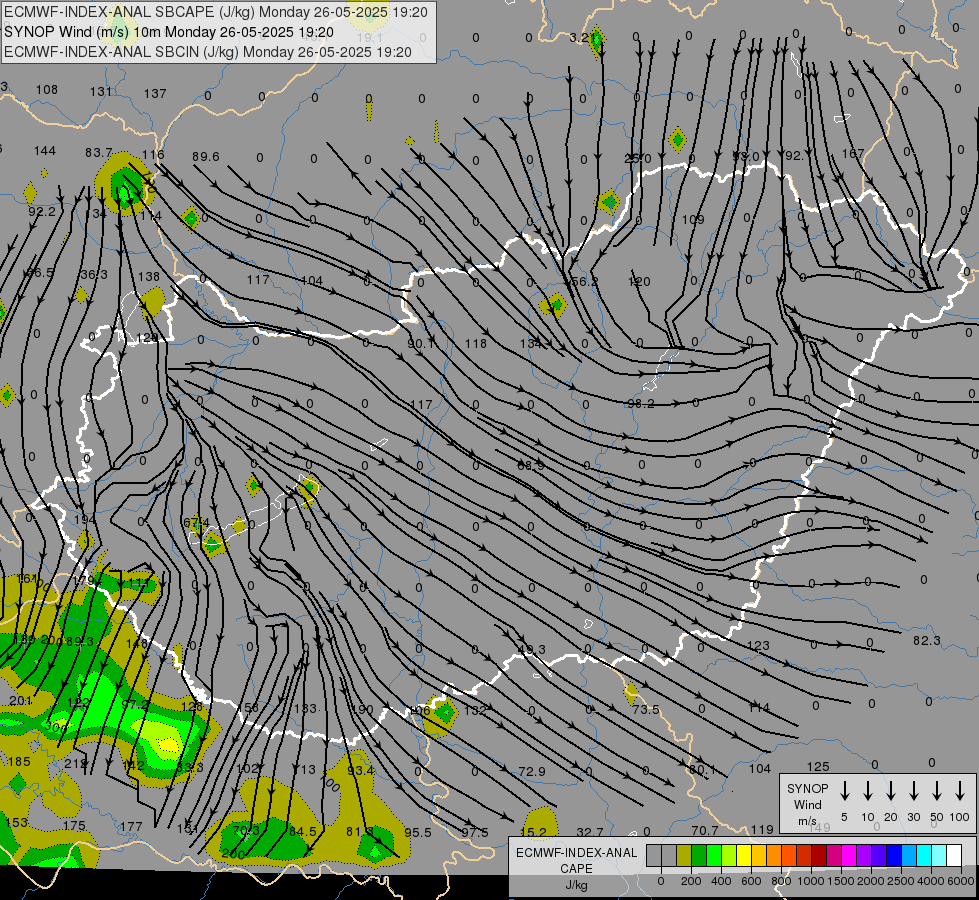The image size is (979, 900).
Task: Click the legend's 800 tick label
Action: point(781,881)
